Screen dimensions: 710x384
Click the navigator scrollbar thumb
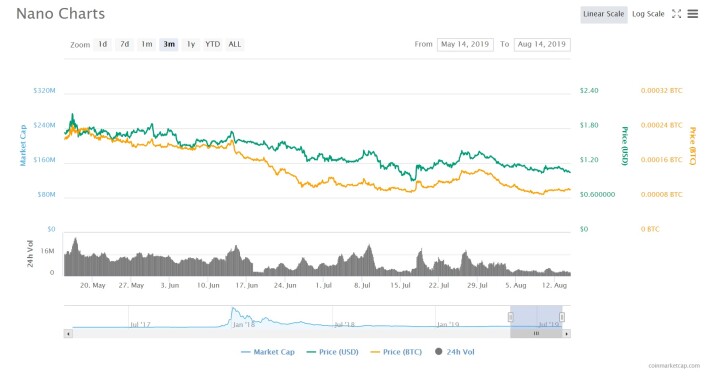pos(536,334)
